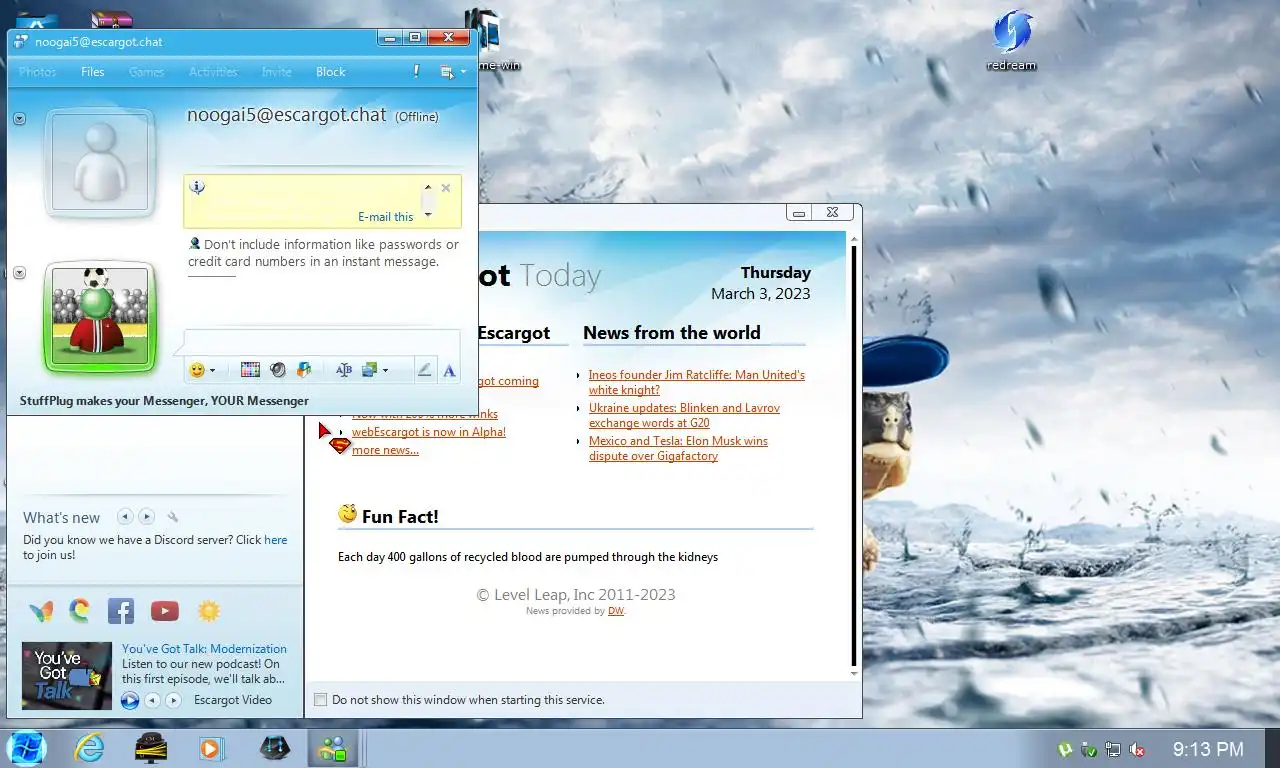This screenshot has height=768, width=1280.
Task: Open the redream desktop shortcut
Action: (x=1012, y=41)
